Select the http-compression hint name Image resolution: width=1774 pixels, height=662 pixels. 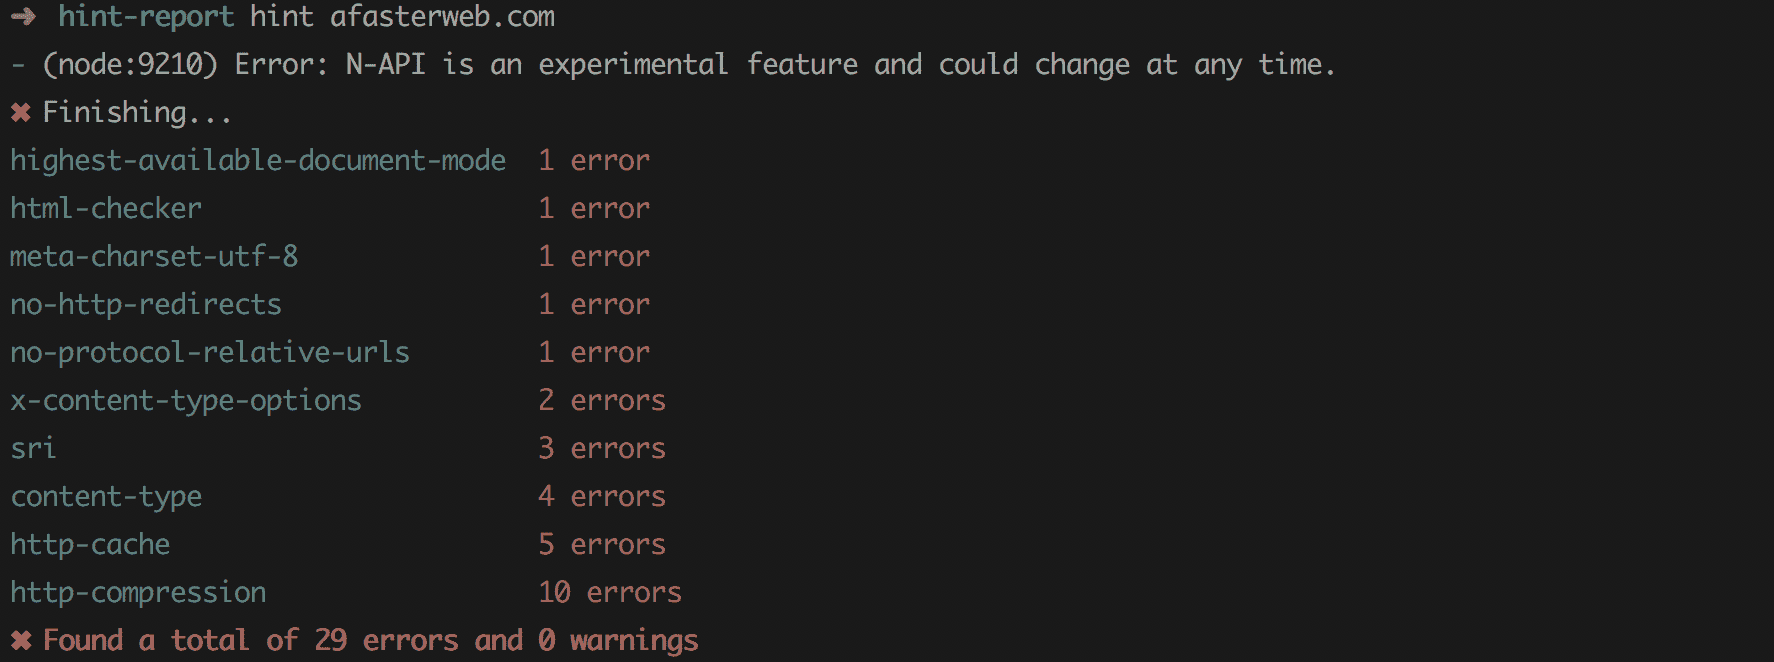click(138, 592)
